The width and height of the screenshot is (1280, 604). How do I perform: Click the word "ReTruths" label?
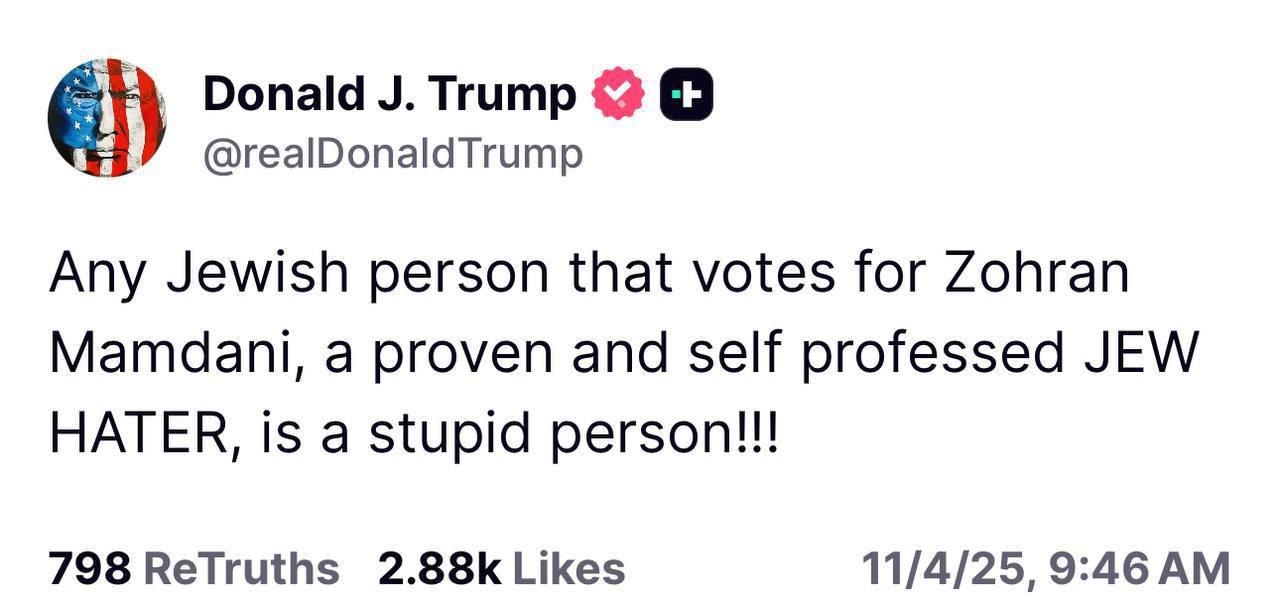242,568
